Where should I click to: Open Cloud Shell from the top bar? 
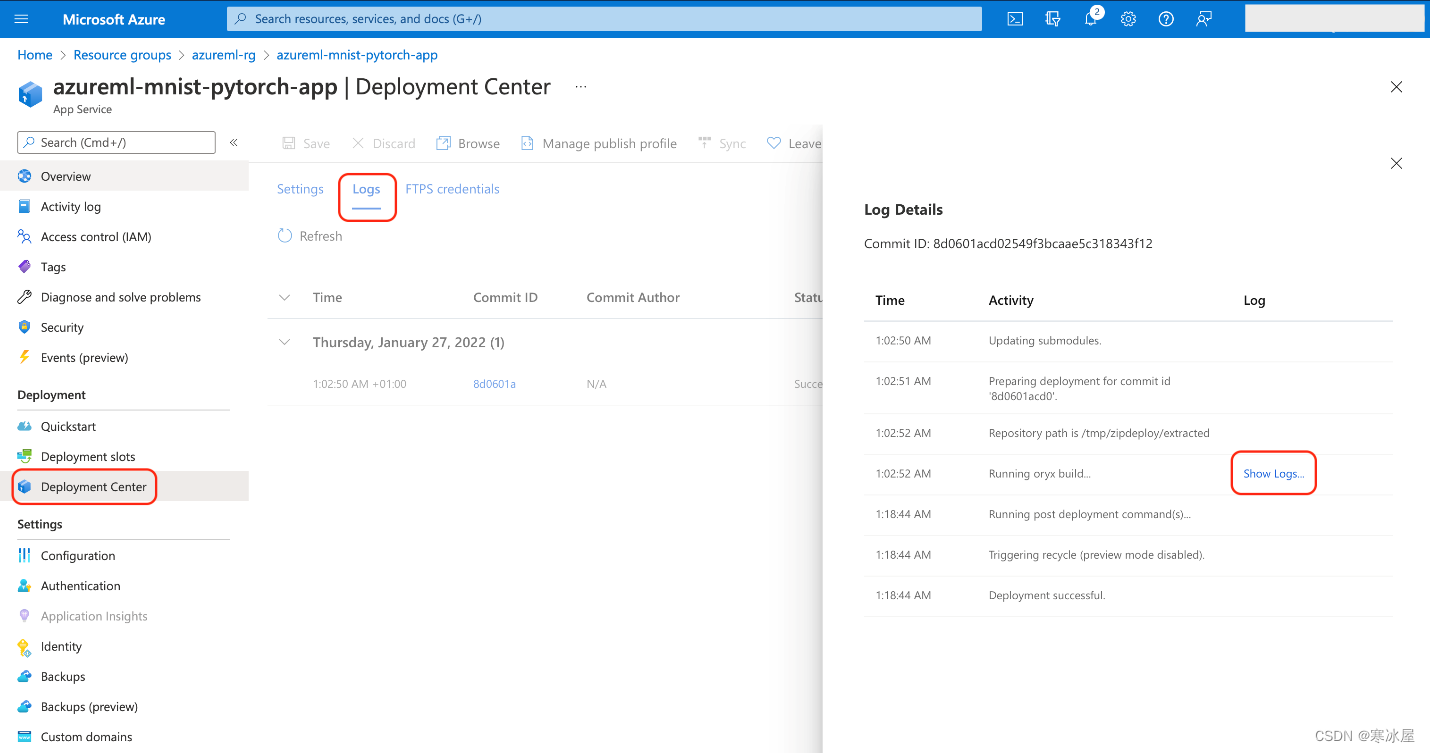[x=1015, y=19]
